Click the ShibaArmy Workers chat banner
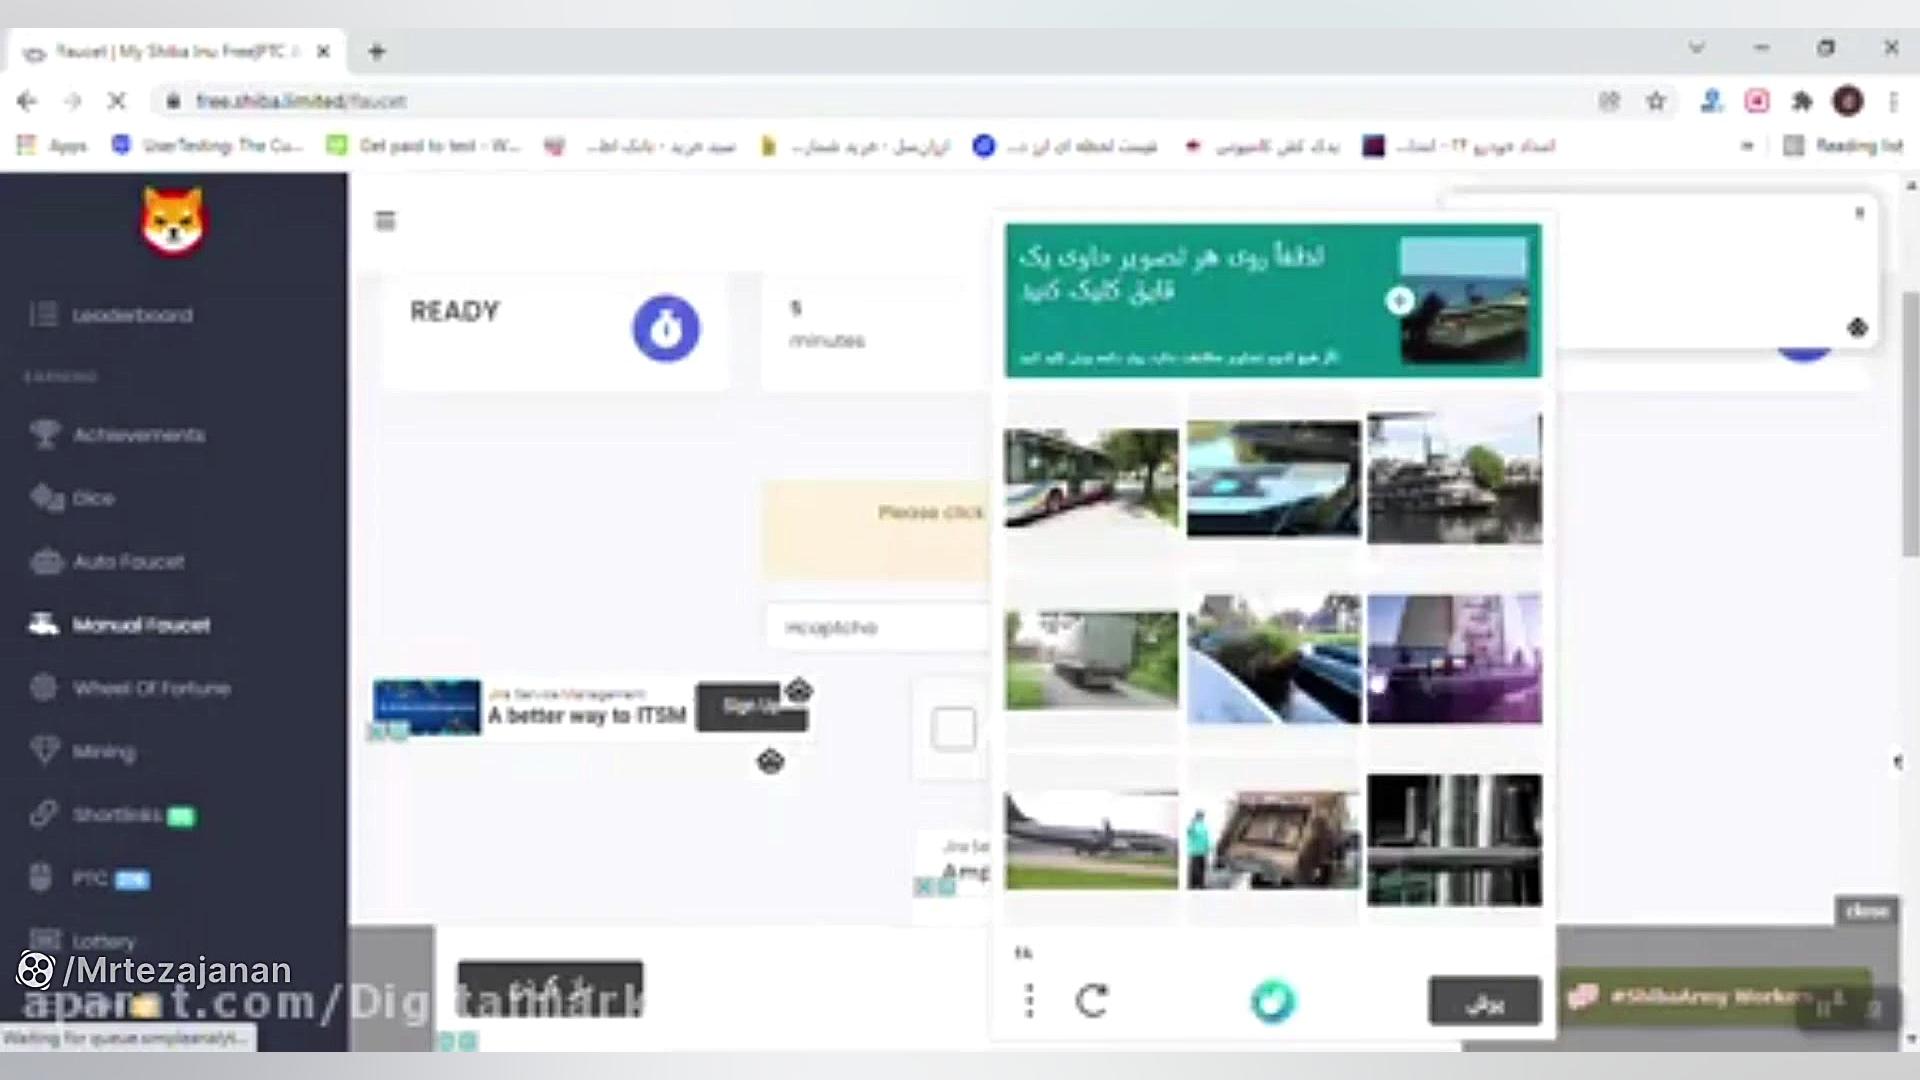The height and width of the screenshot is (1080, 1920). [1716, 996]
